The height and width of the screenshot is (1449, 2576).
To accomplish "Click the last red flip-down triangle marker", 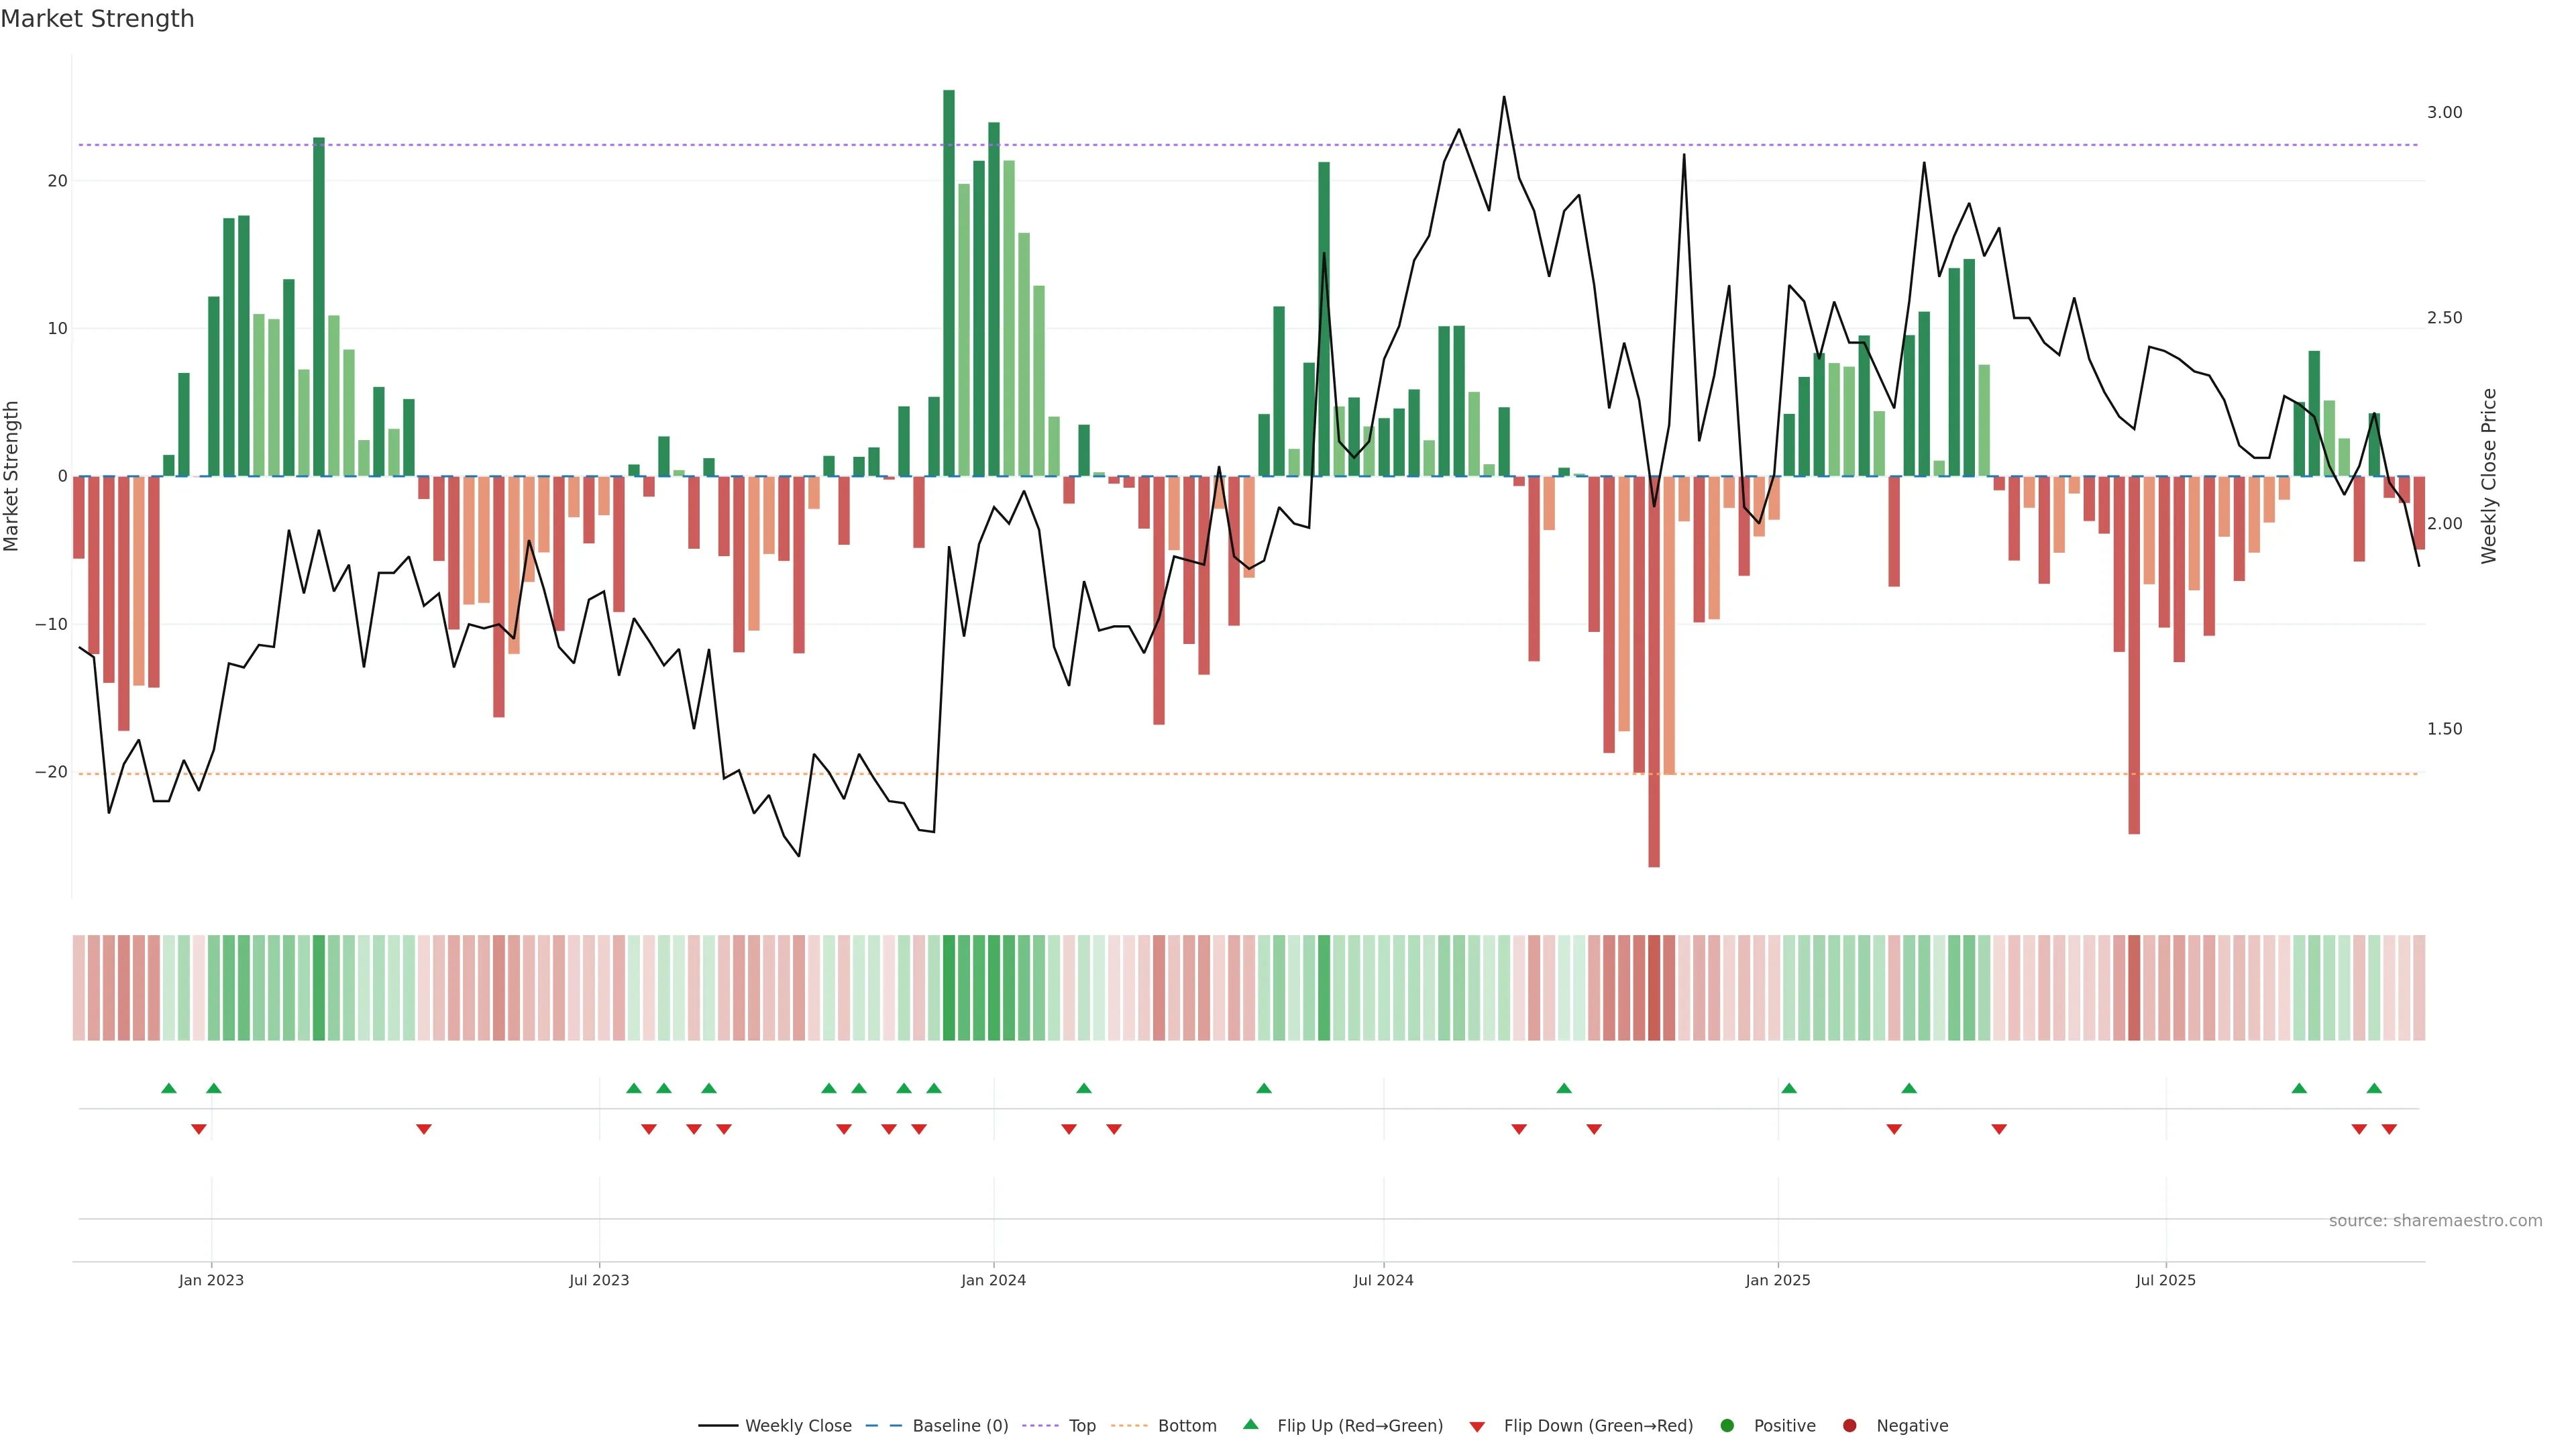I will point(2389,1129).
